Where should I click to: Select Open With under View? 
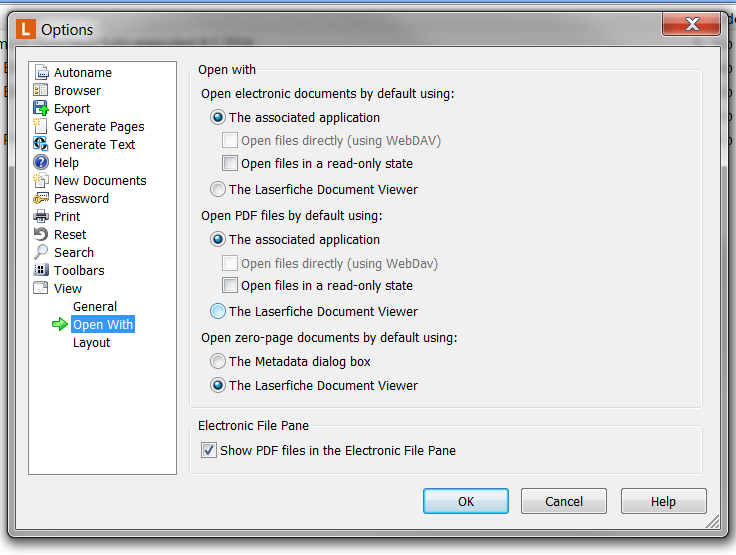coord(103,324)
